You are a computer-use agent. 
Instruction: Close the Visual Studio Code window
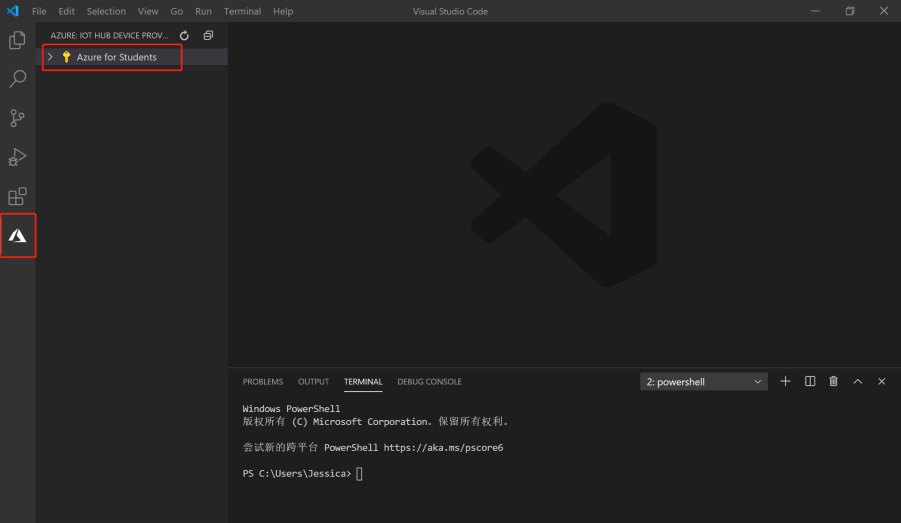tap(884, 11)
